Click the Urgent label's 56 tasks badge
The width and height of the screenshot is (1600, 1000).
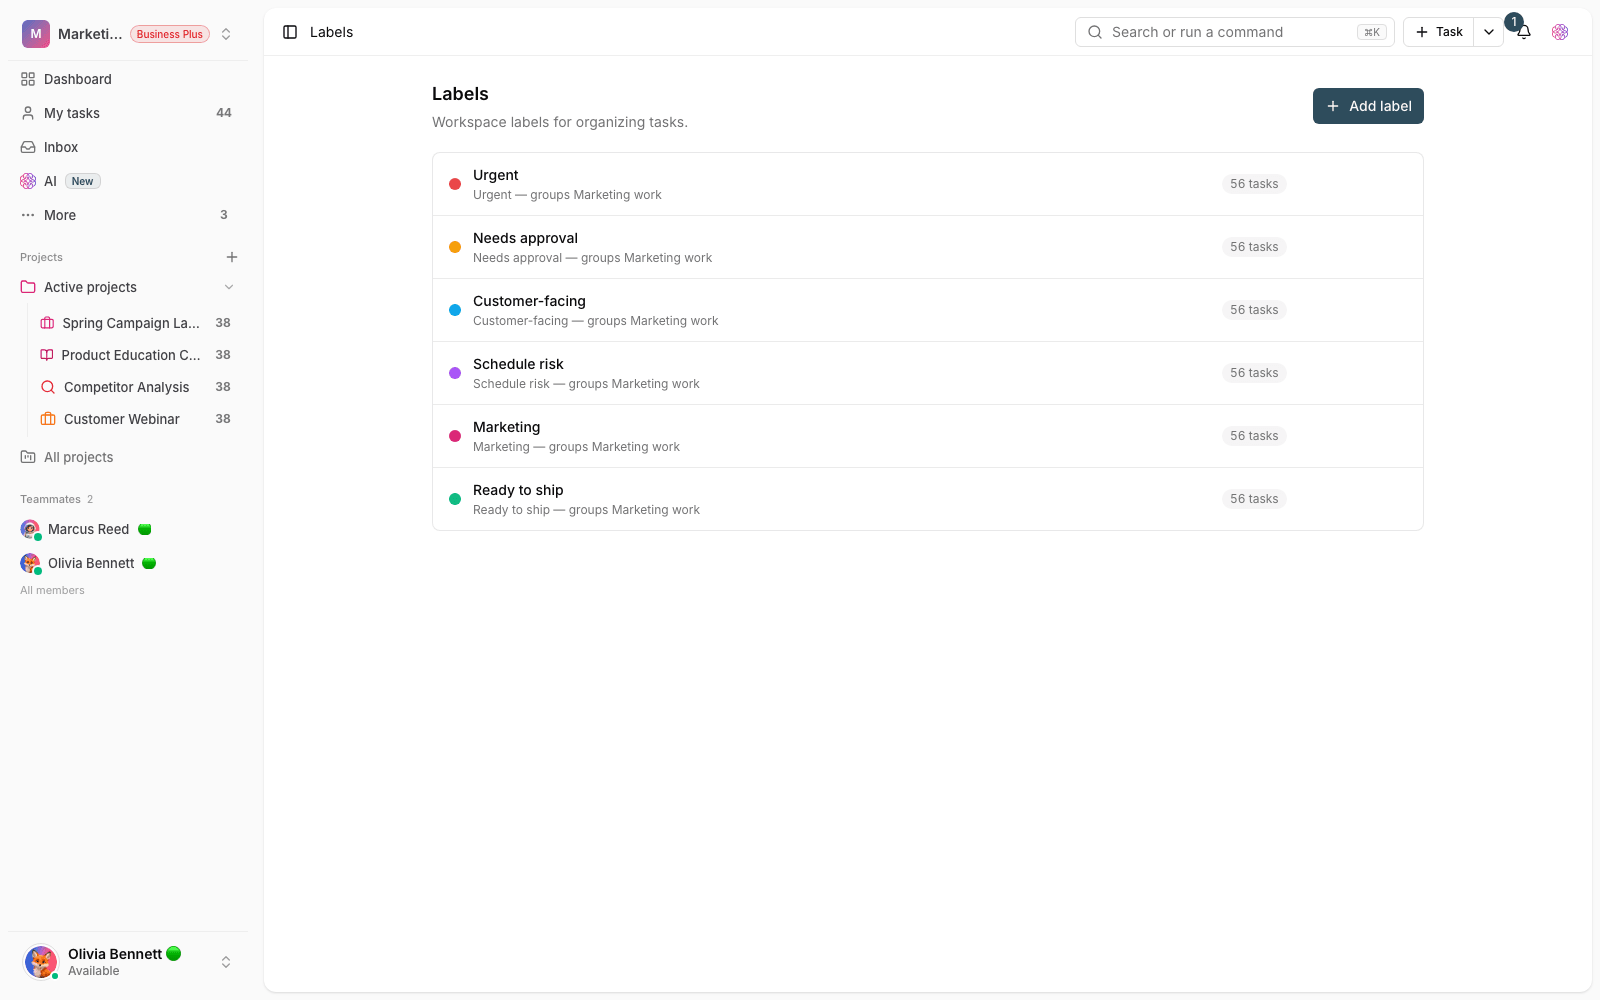1254,184
